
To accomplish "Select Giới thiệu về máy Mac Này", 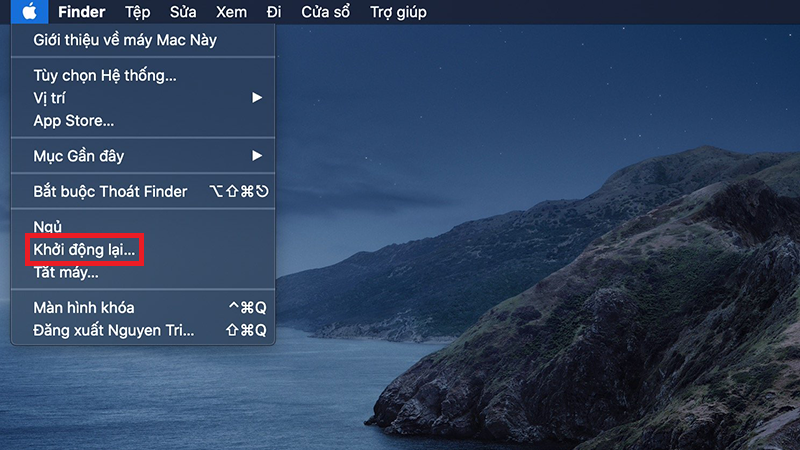I will [125, 40].
